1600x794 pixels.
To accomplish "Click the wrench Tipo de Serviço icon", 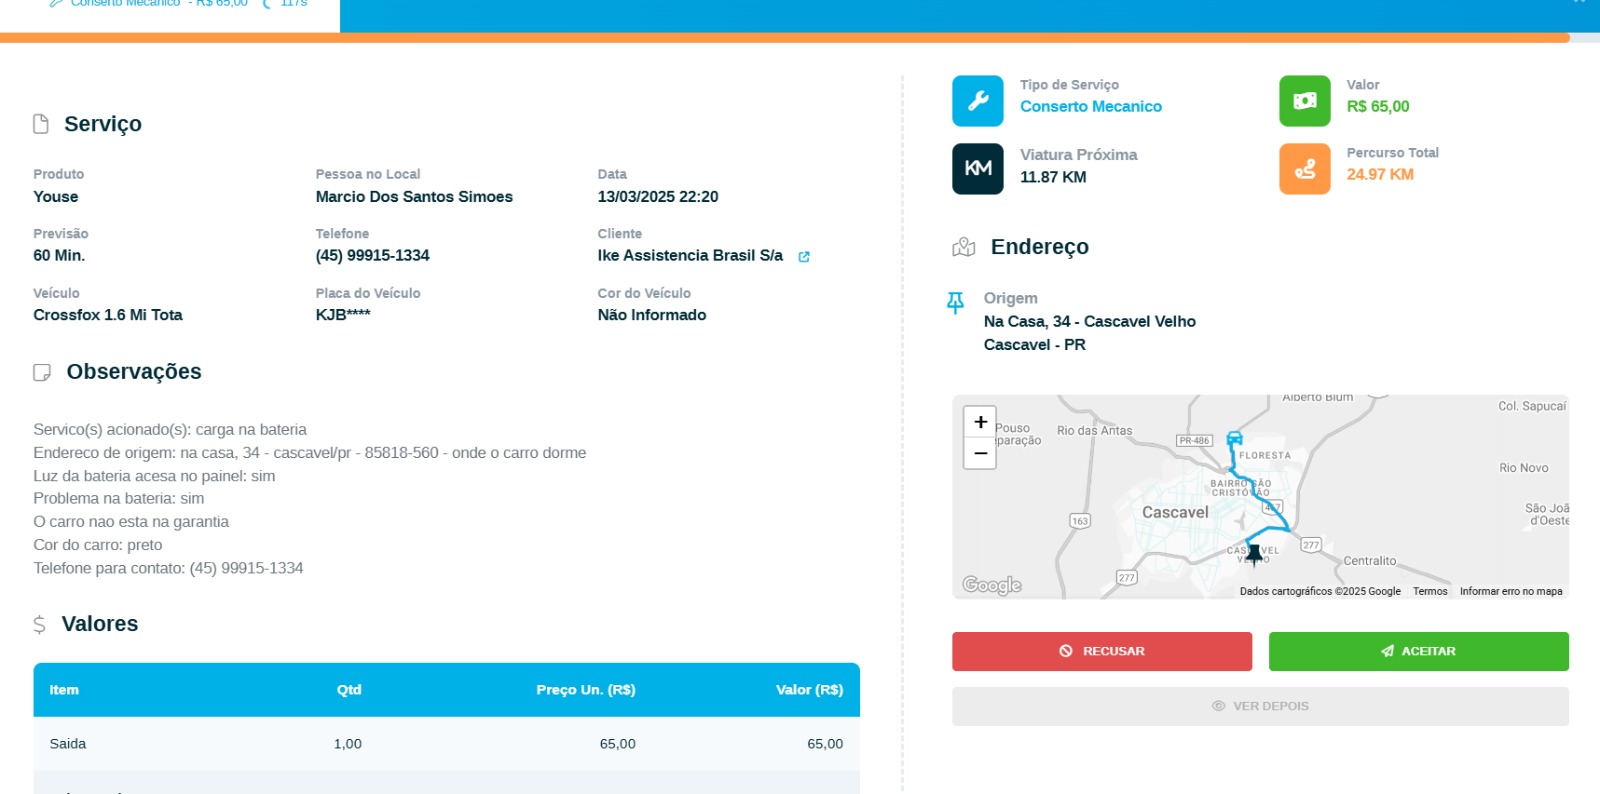I will (977, 101).
